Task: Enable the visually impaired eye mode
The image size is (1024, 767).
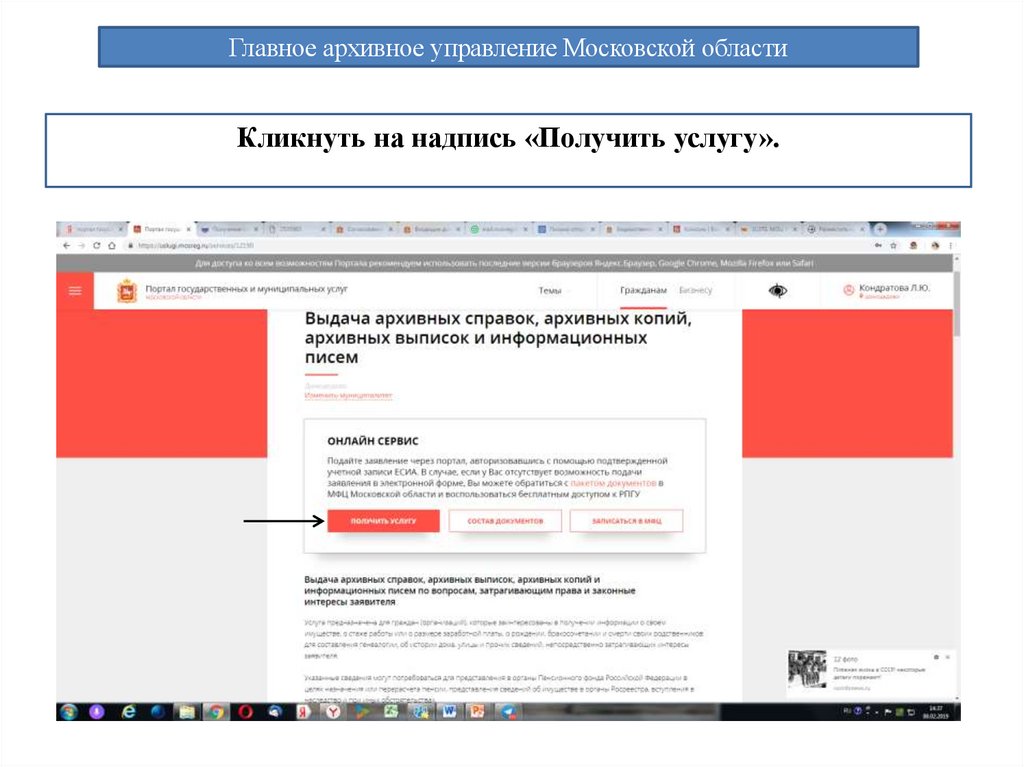Action: (x=777, y=290)
